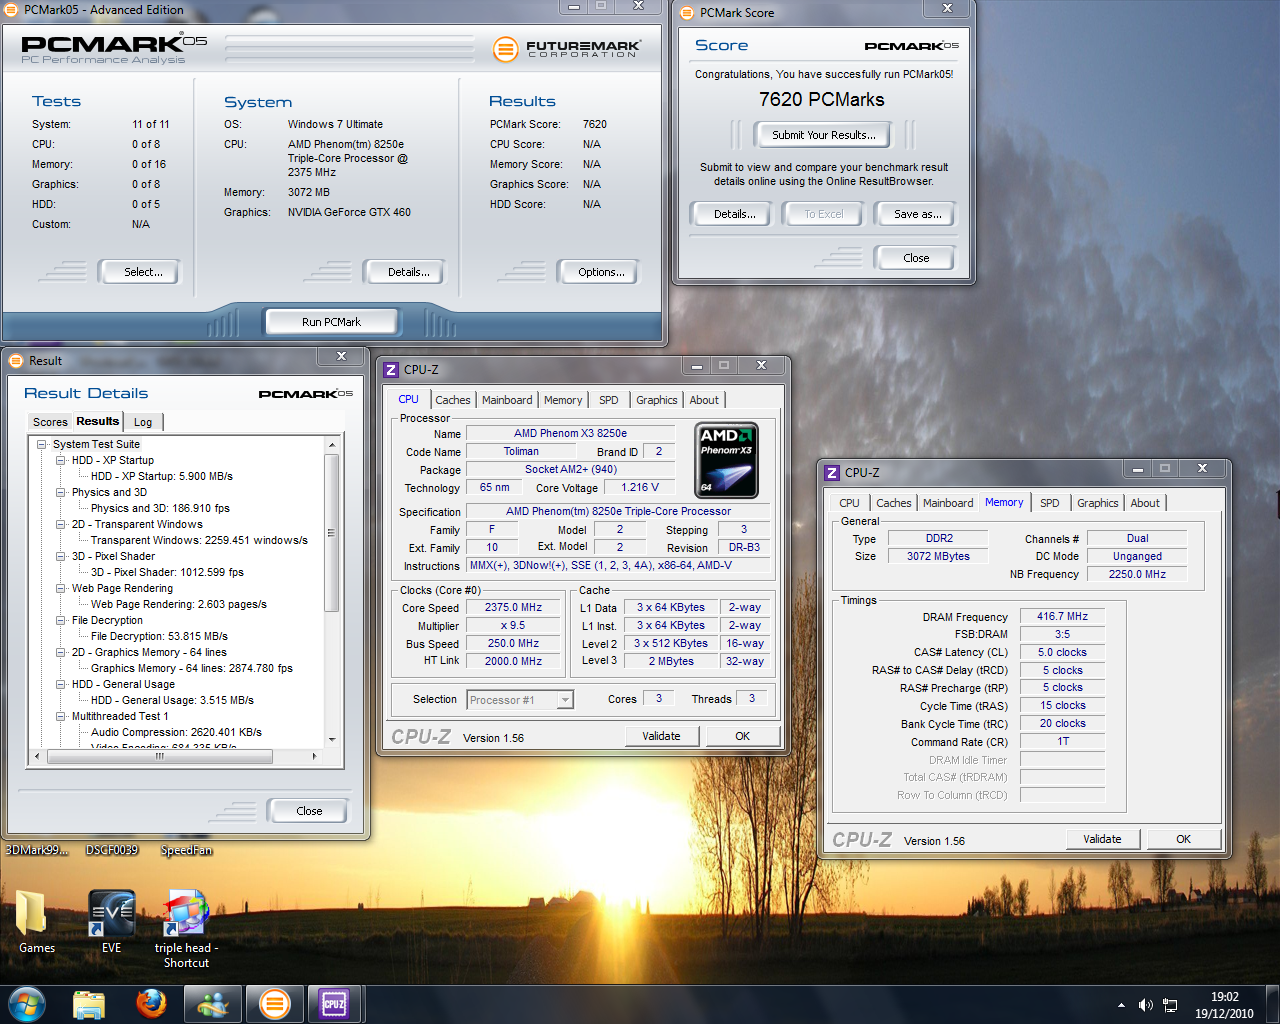
Task: Click Submit Your Results button
Action: [x=823, y=135]
